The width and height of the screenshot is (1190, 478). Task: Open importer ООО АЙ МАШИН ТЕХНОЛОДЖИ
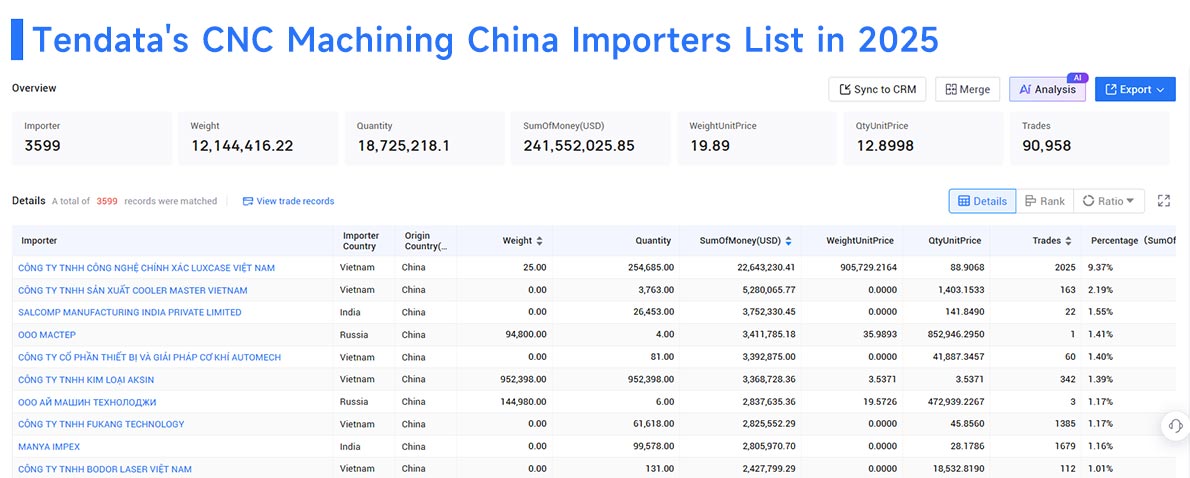pyautogui.click(x=87, y=401)
